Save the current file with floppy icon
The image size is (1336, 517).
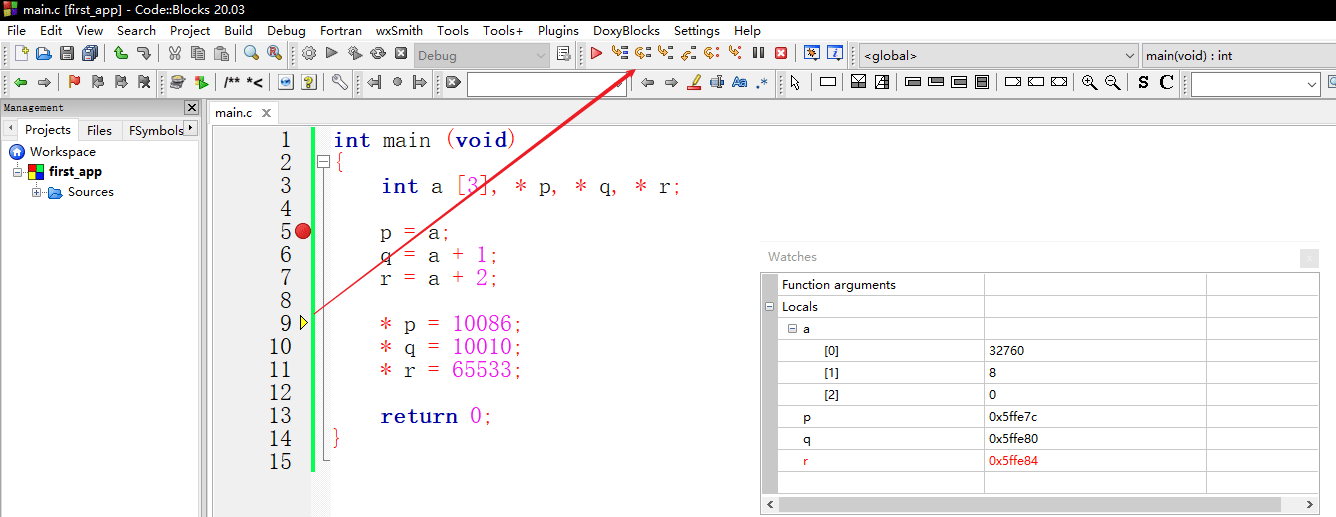pyautogui.click(x=67, y=53)
